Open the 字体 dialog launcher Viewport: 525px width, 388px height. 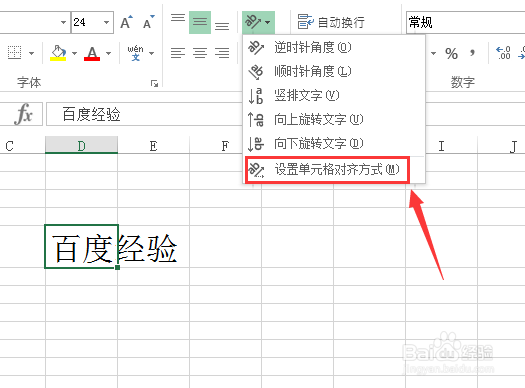click(154, 83)
